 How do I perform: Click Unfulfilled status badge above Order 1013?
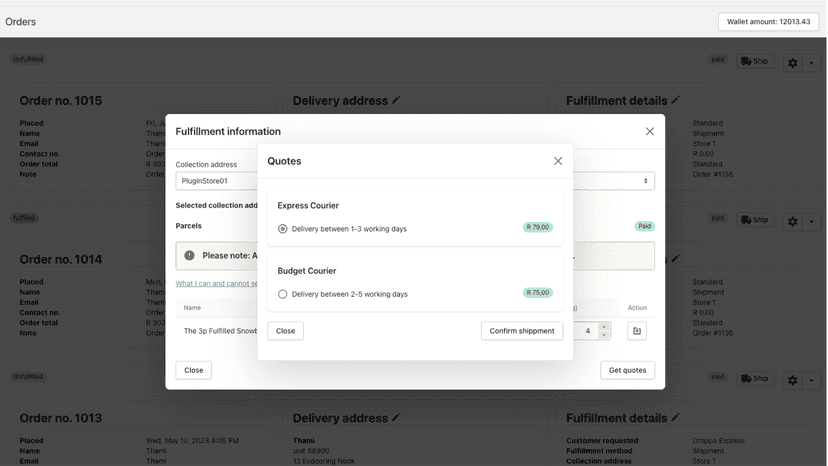pos(28,377)
